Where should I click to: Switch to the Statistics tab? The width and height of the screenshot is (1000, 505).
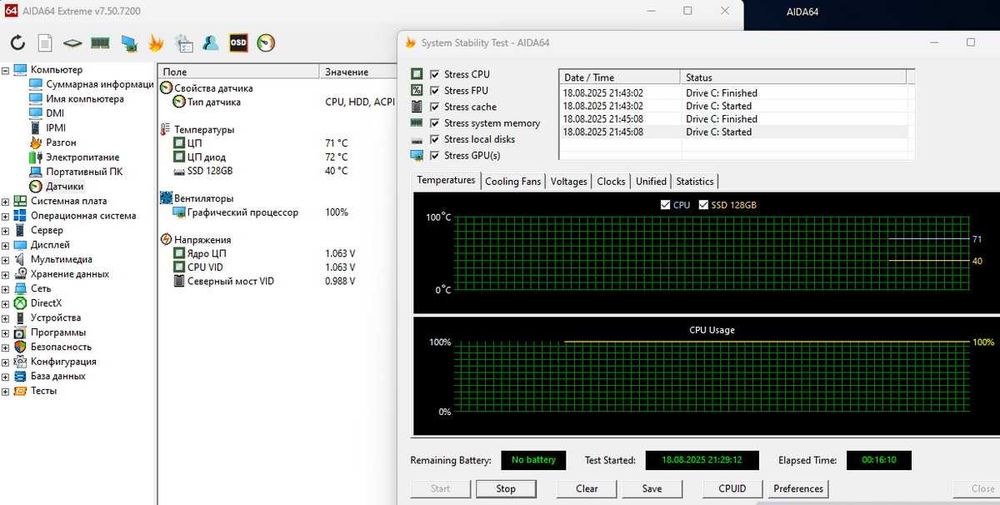695,182
